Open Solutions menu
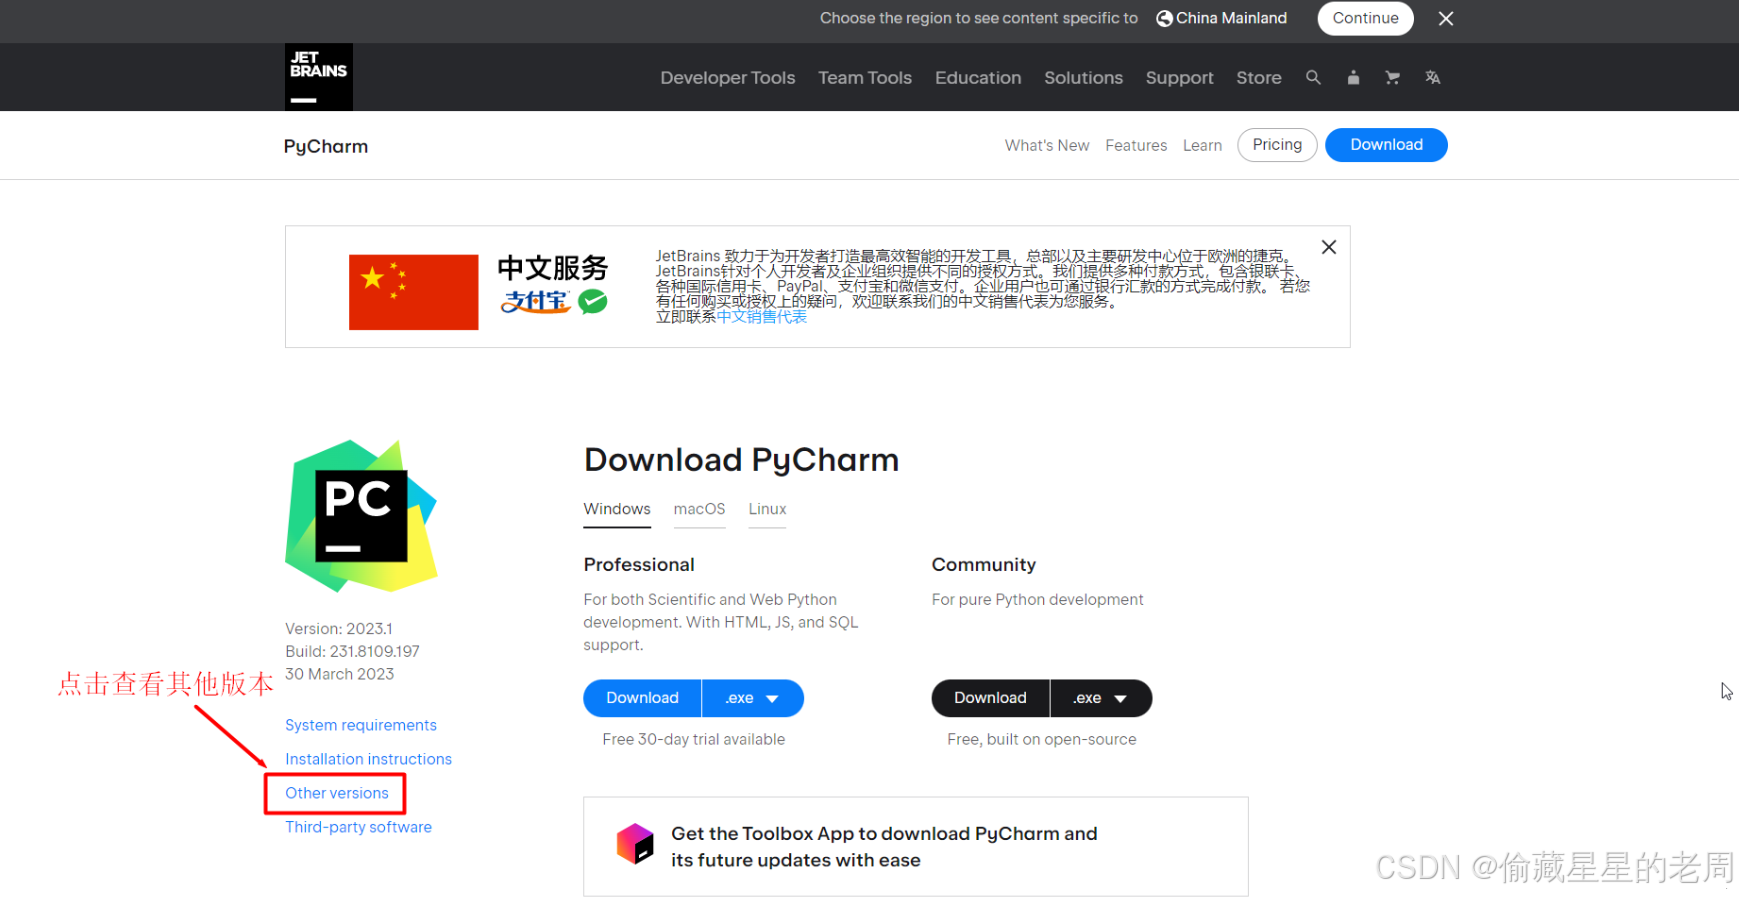This screenshot has width=1739, height=897. coord(1083,77)
